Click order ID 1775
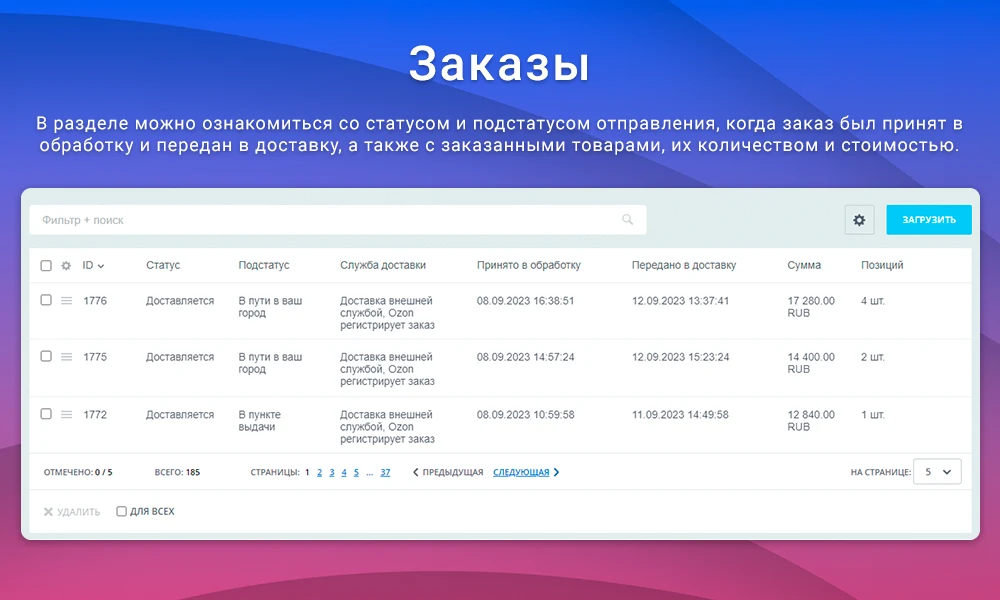 point(95,356)
